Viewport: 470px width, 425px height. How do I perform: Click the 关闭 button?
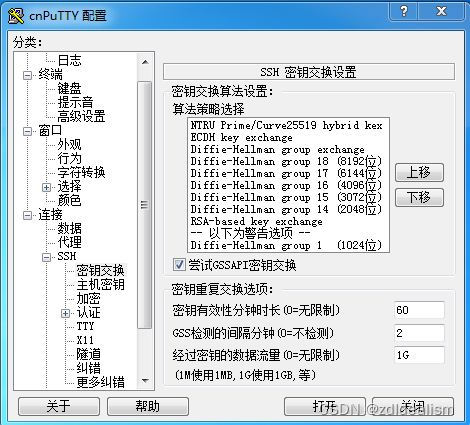(413, 406)
